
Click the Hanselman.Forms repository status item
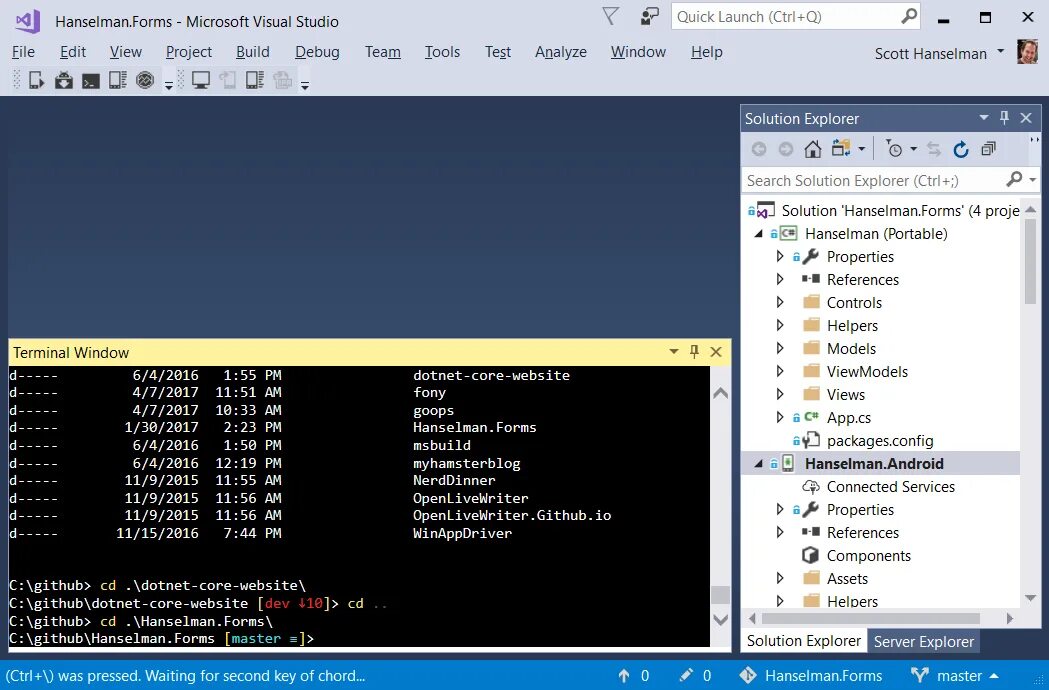(811, 675)
